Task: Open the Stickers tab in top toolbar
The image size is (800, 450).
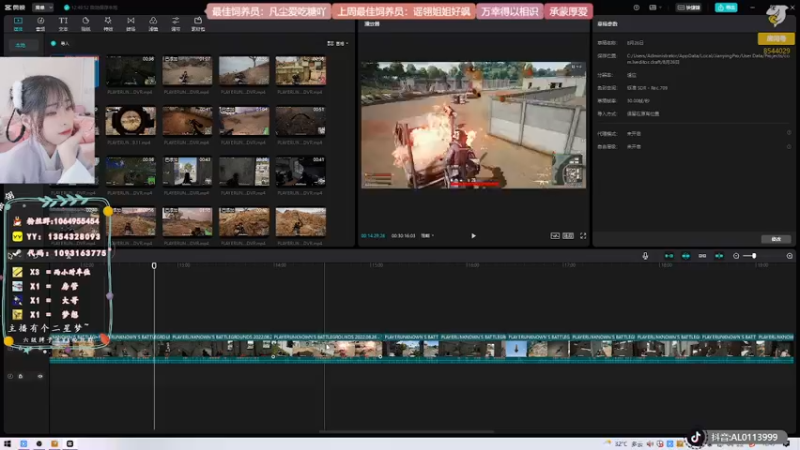Action: (86, 23)
